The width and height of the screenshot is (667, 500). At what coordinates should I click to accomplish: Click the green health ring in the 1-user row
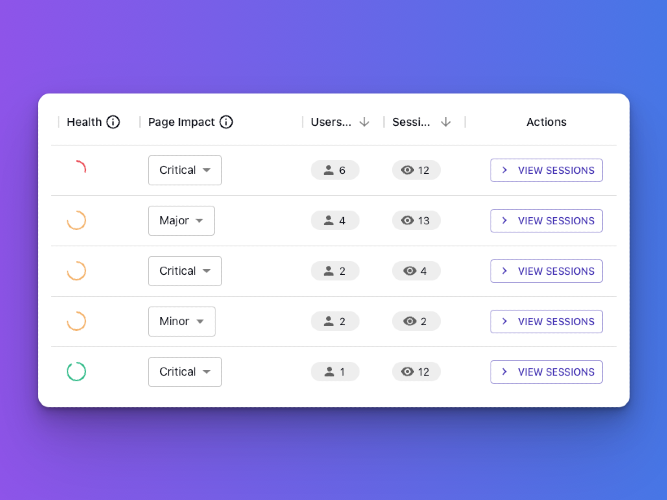(x=77, y=371)
